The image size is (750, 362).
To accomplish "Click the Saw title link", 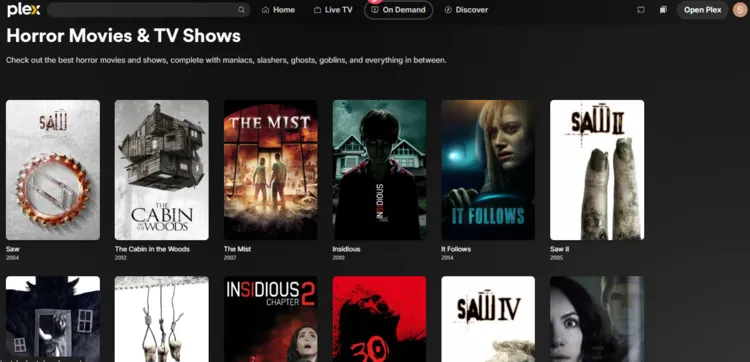I will pos(13,249).
